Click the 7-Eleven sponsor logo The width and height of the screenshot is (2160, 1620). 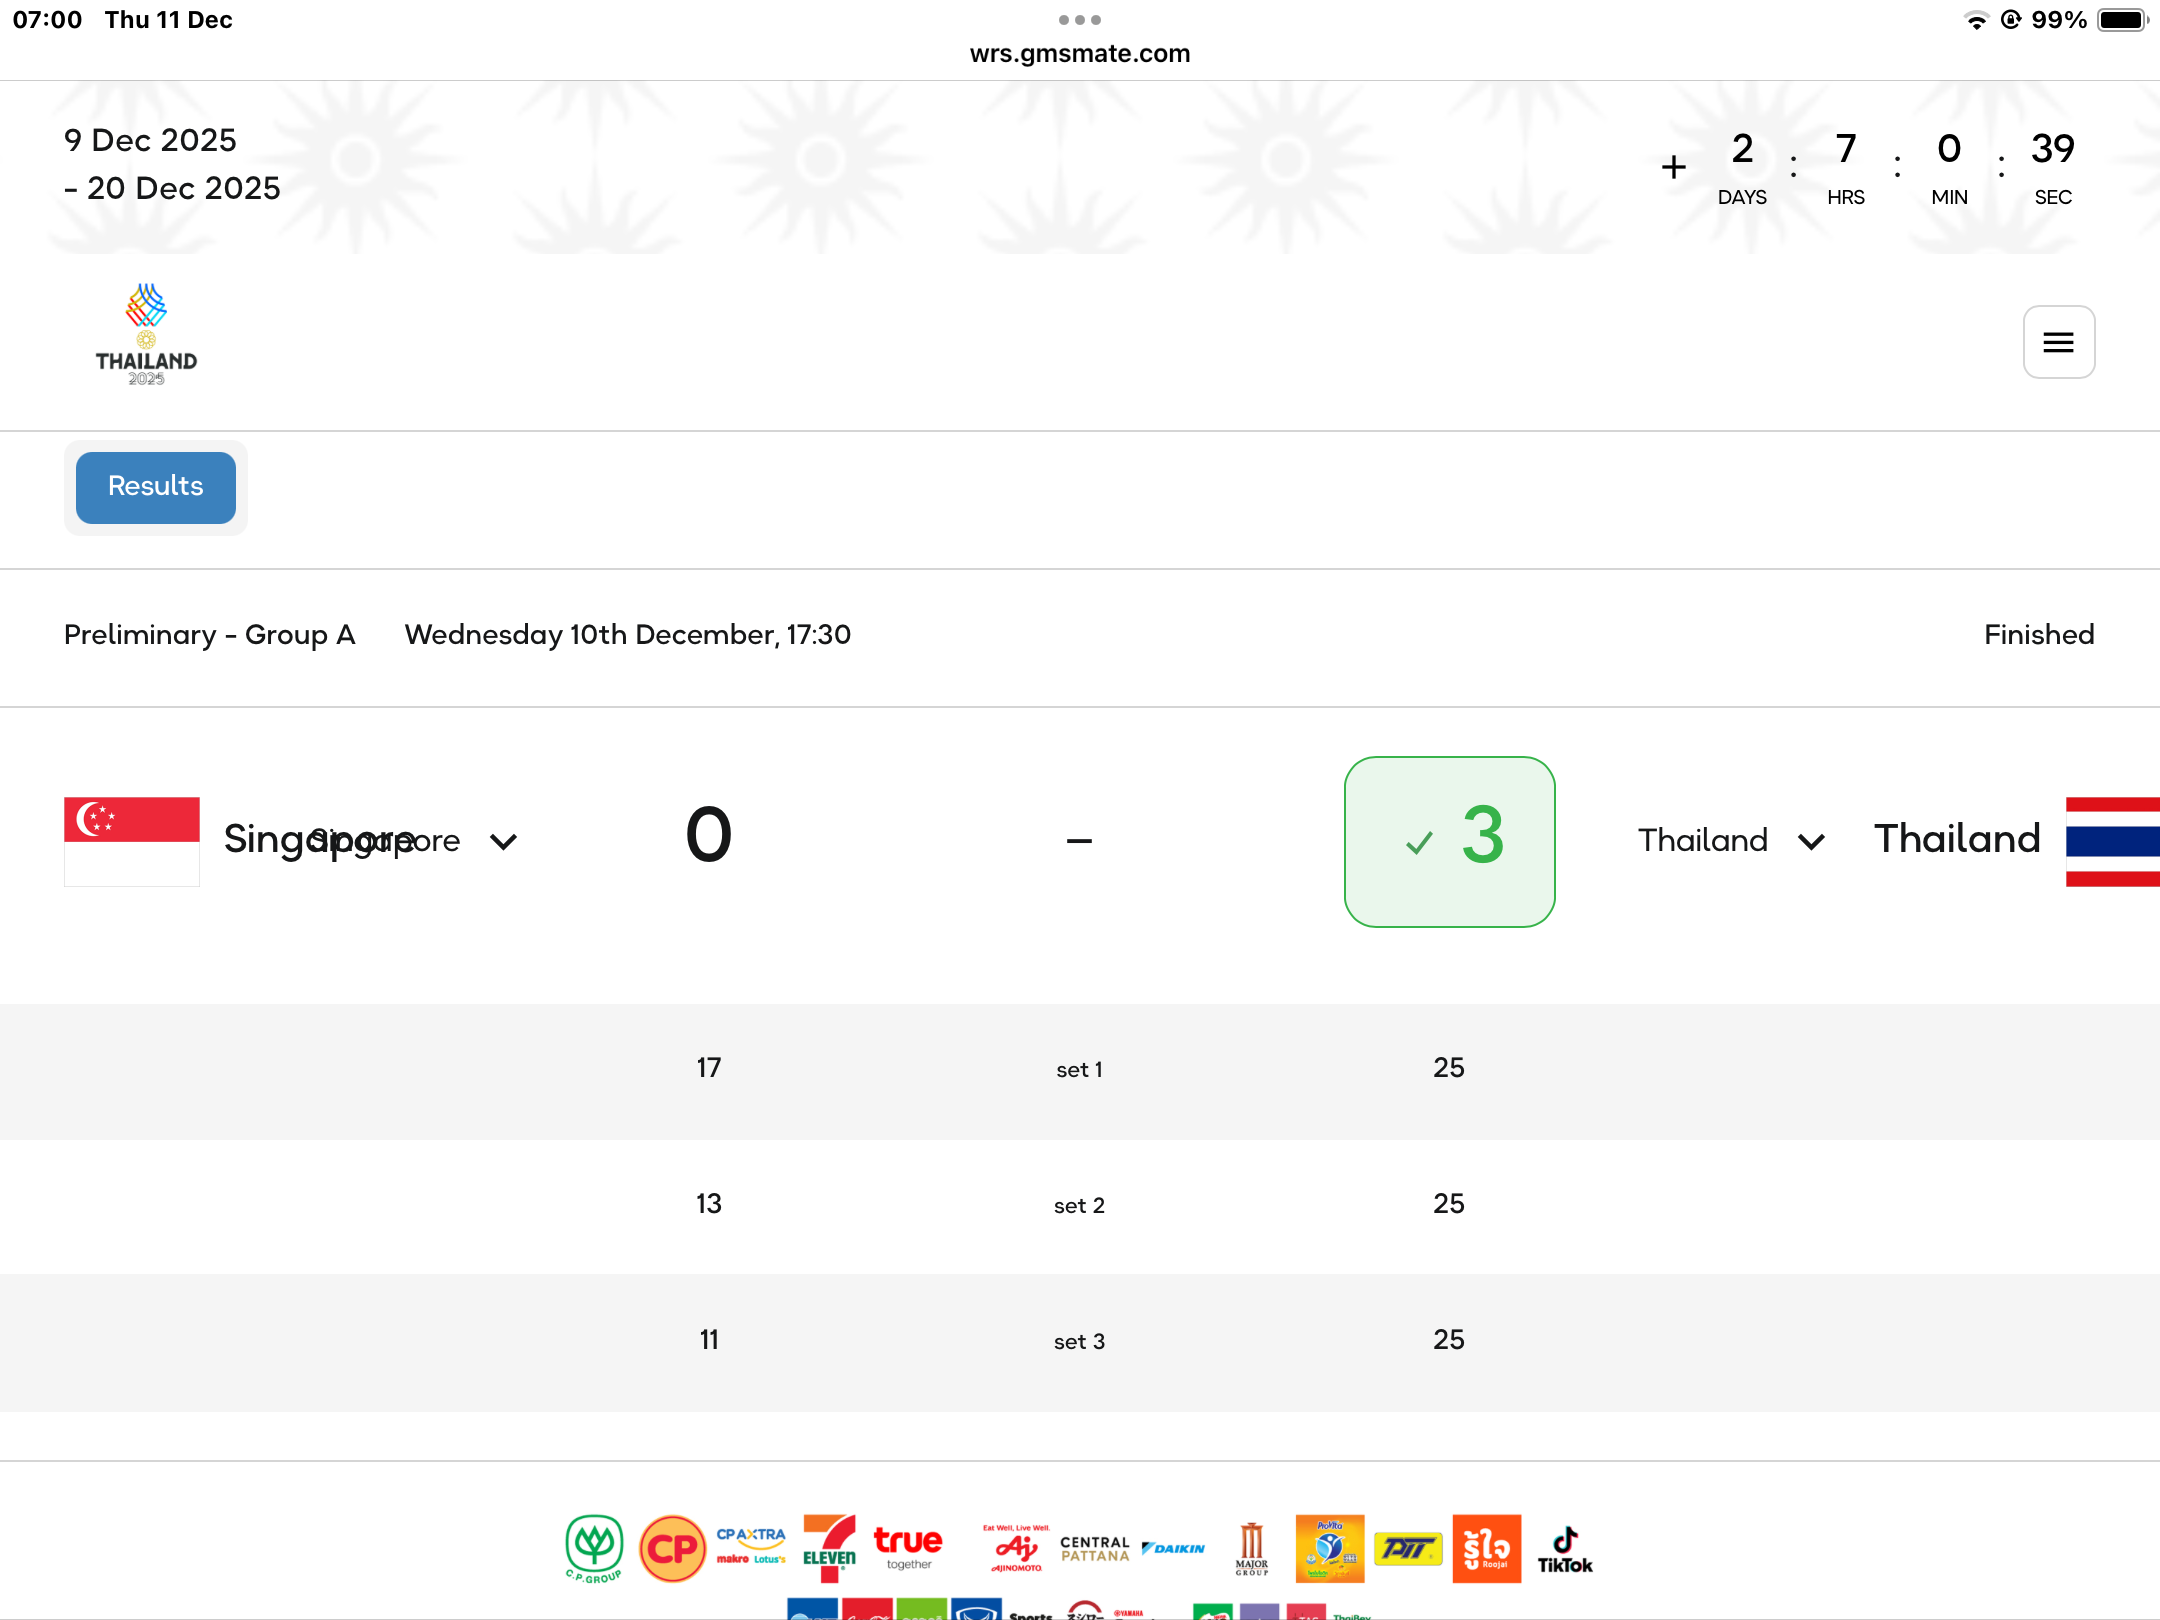829,1548
